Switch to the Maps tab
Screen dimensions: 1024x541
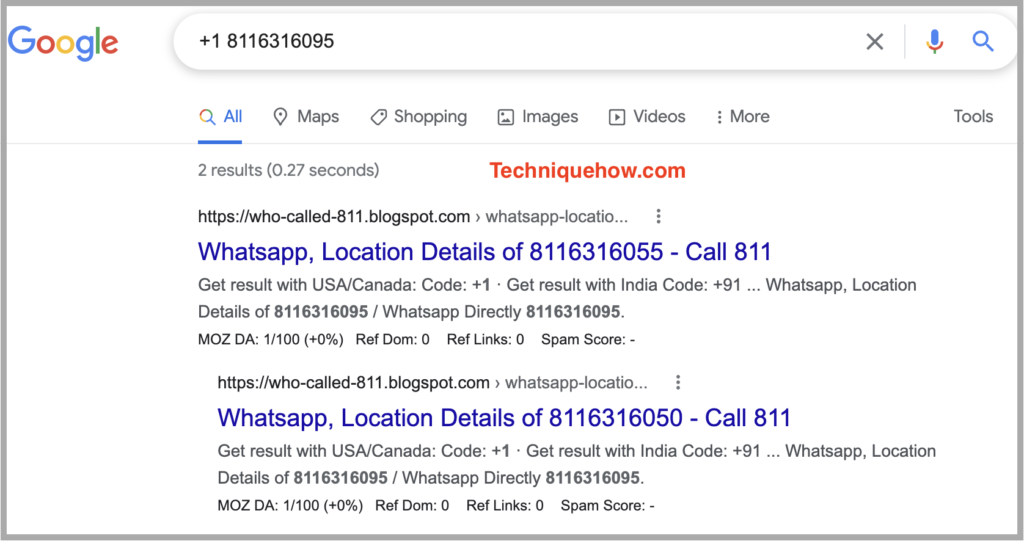pyautogui.click(x=306, y=117)
